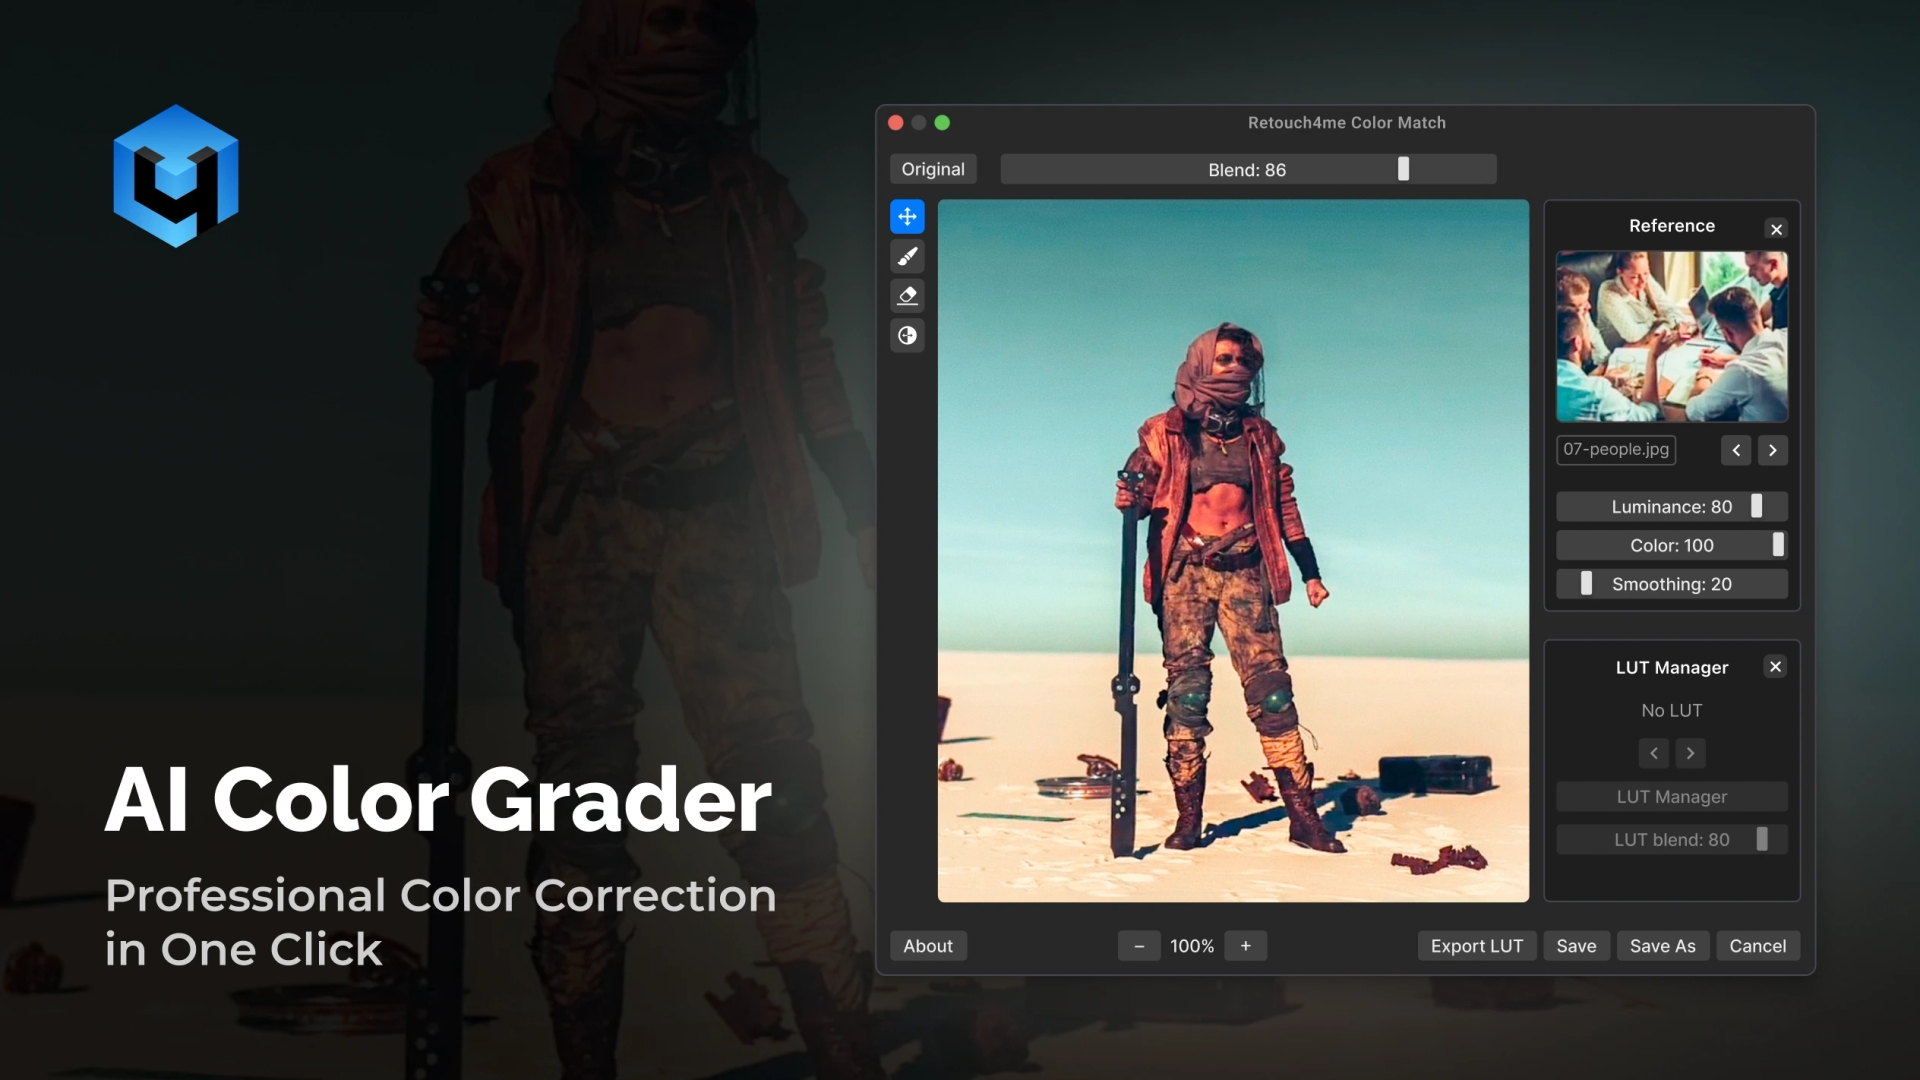Select the Brush tool
The image size is (1920, 1080).
(908, 256)
